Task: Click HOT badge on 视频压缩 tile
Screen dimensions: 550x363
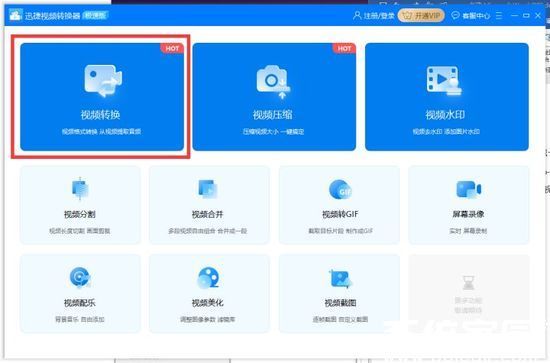Action: click(344, 48)
